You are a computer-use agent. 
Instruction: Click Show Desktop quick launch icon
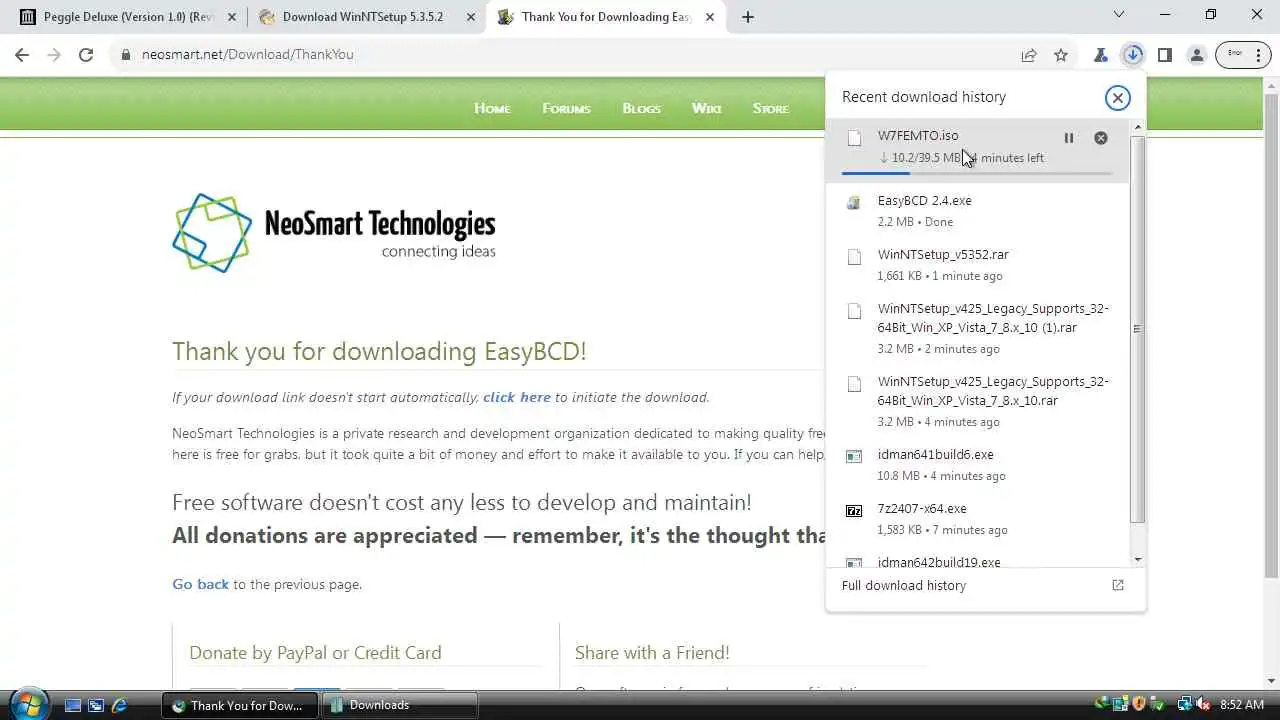pos(72,705)
